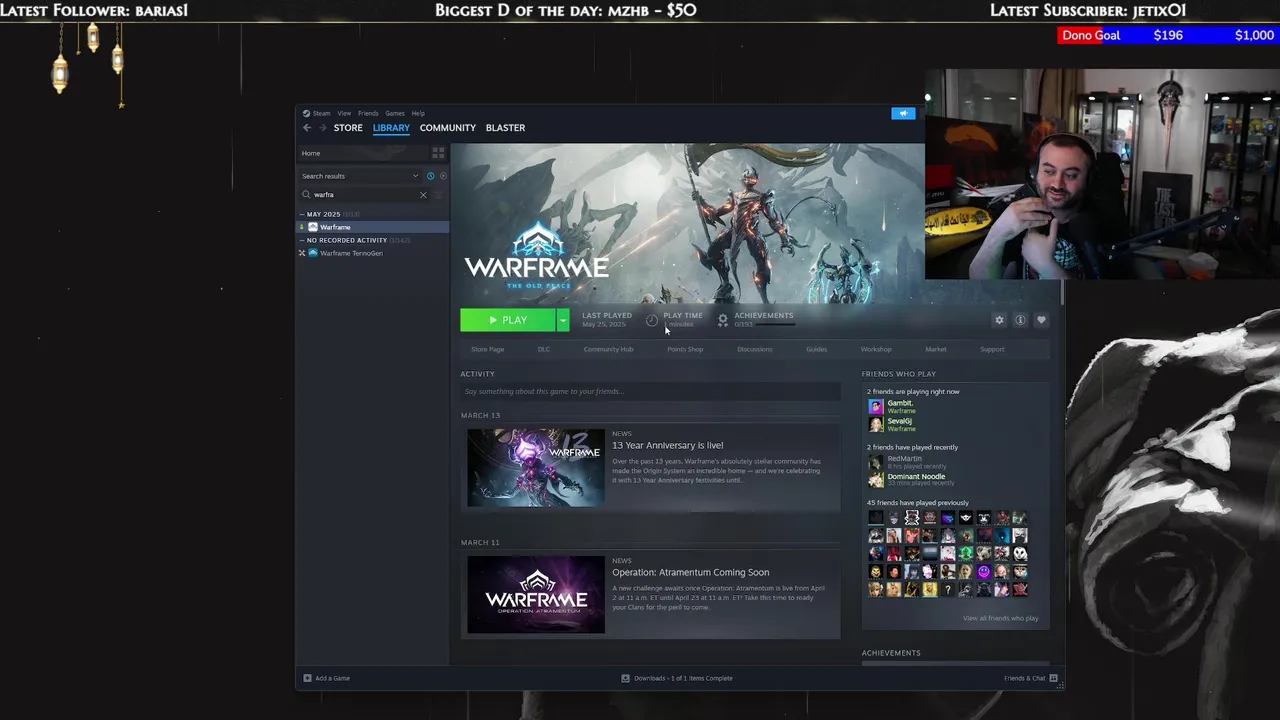This screenshot has height=720, width=1280.
Task: Open the Support link
Action: pos(992,349)
